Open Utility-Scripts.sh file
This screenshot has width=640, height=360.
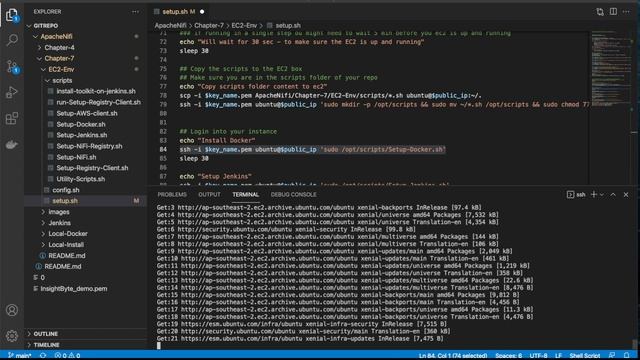pyautogui.click(x=80, y=179)
